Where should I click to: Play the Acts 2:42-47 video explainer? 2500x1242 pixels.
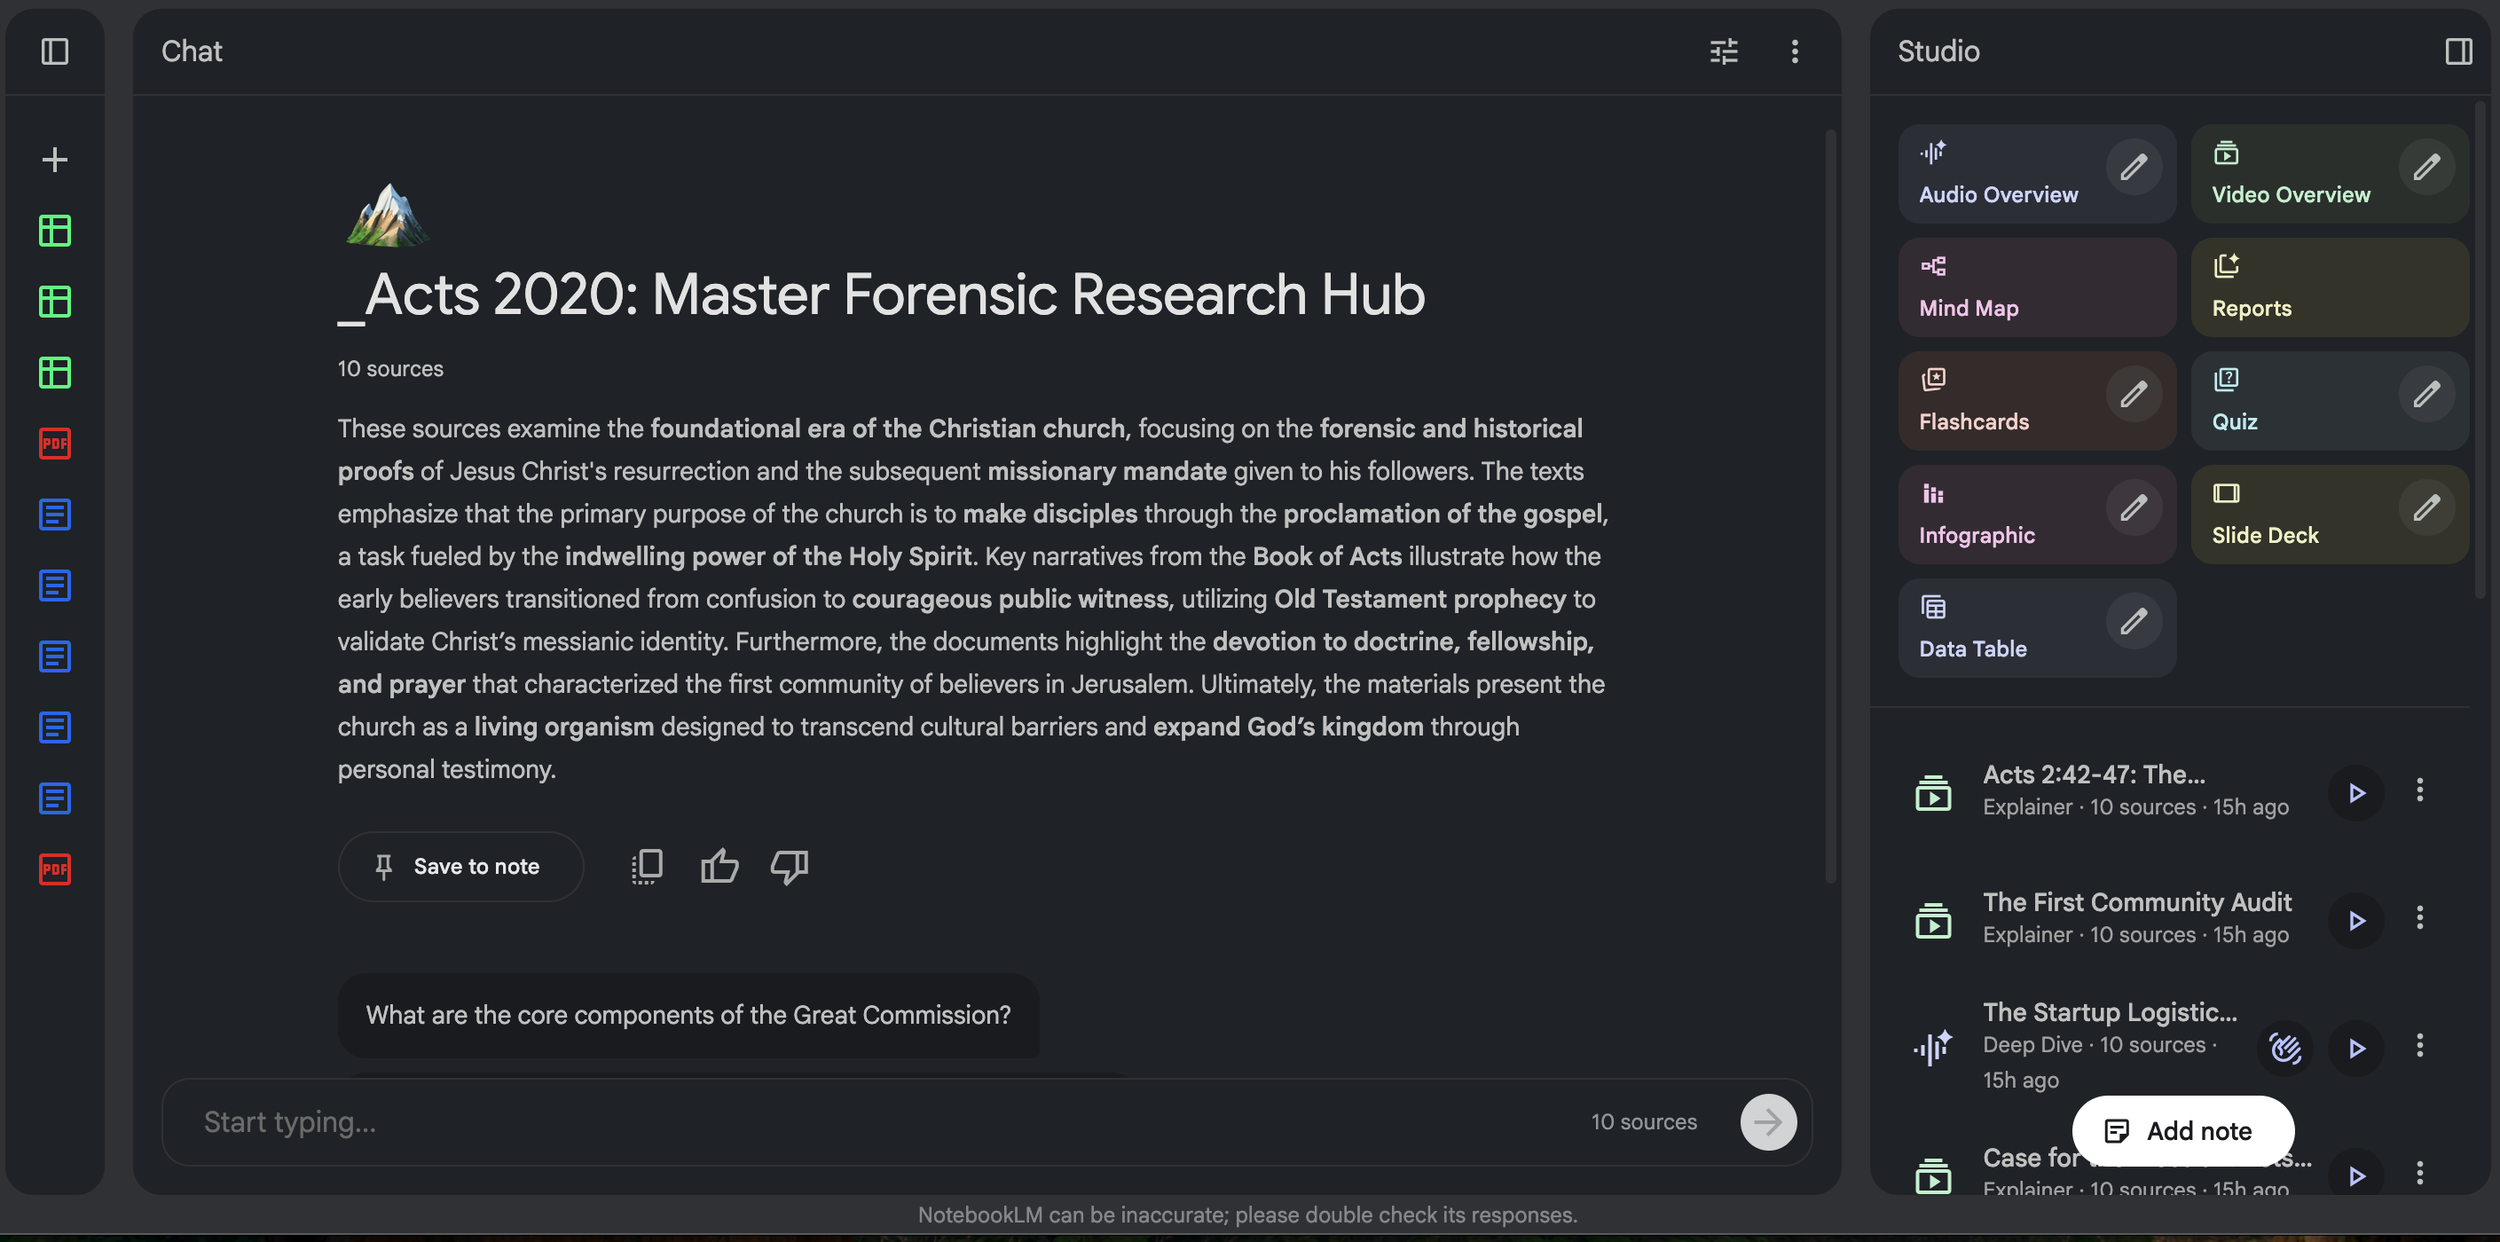pos(2356,793)
